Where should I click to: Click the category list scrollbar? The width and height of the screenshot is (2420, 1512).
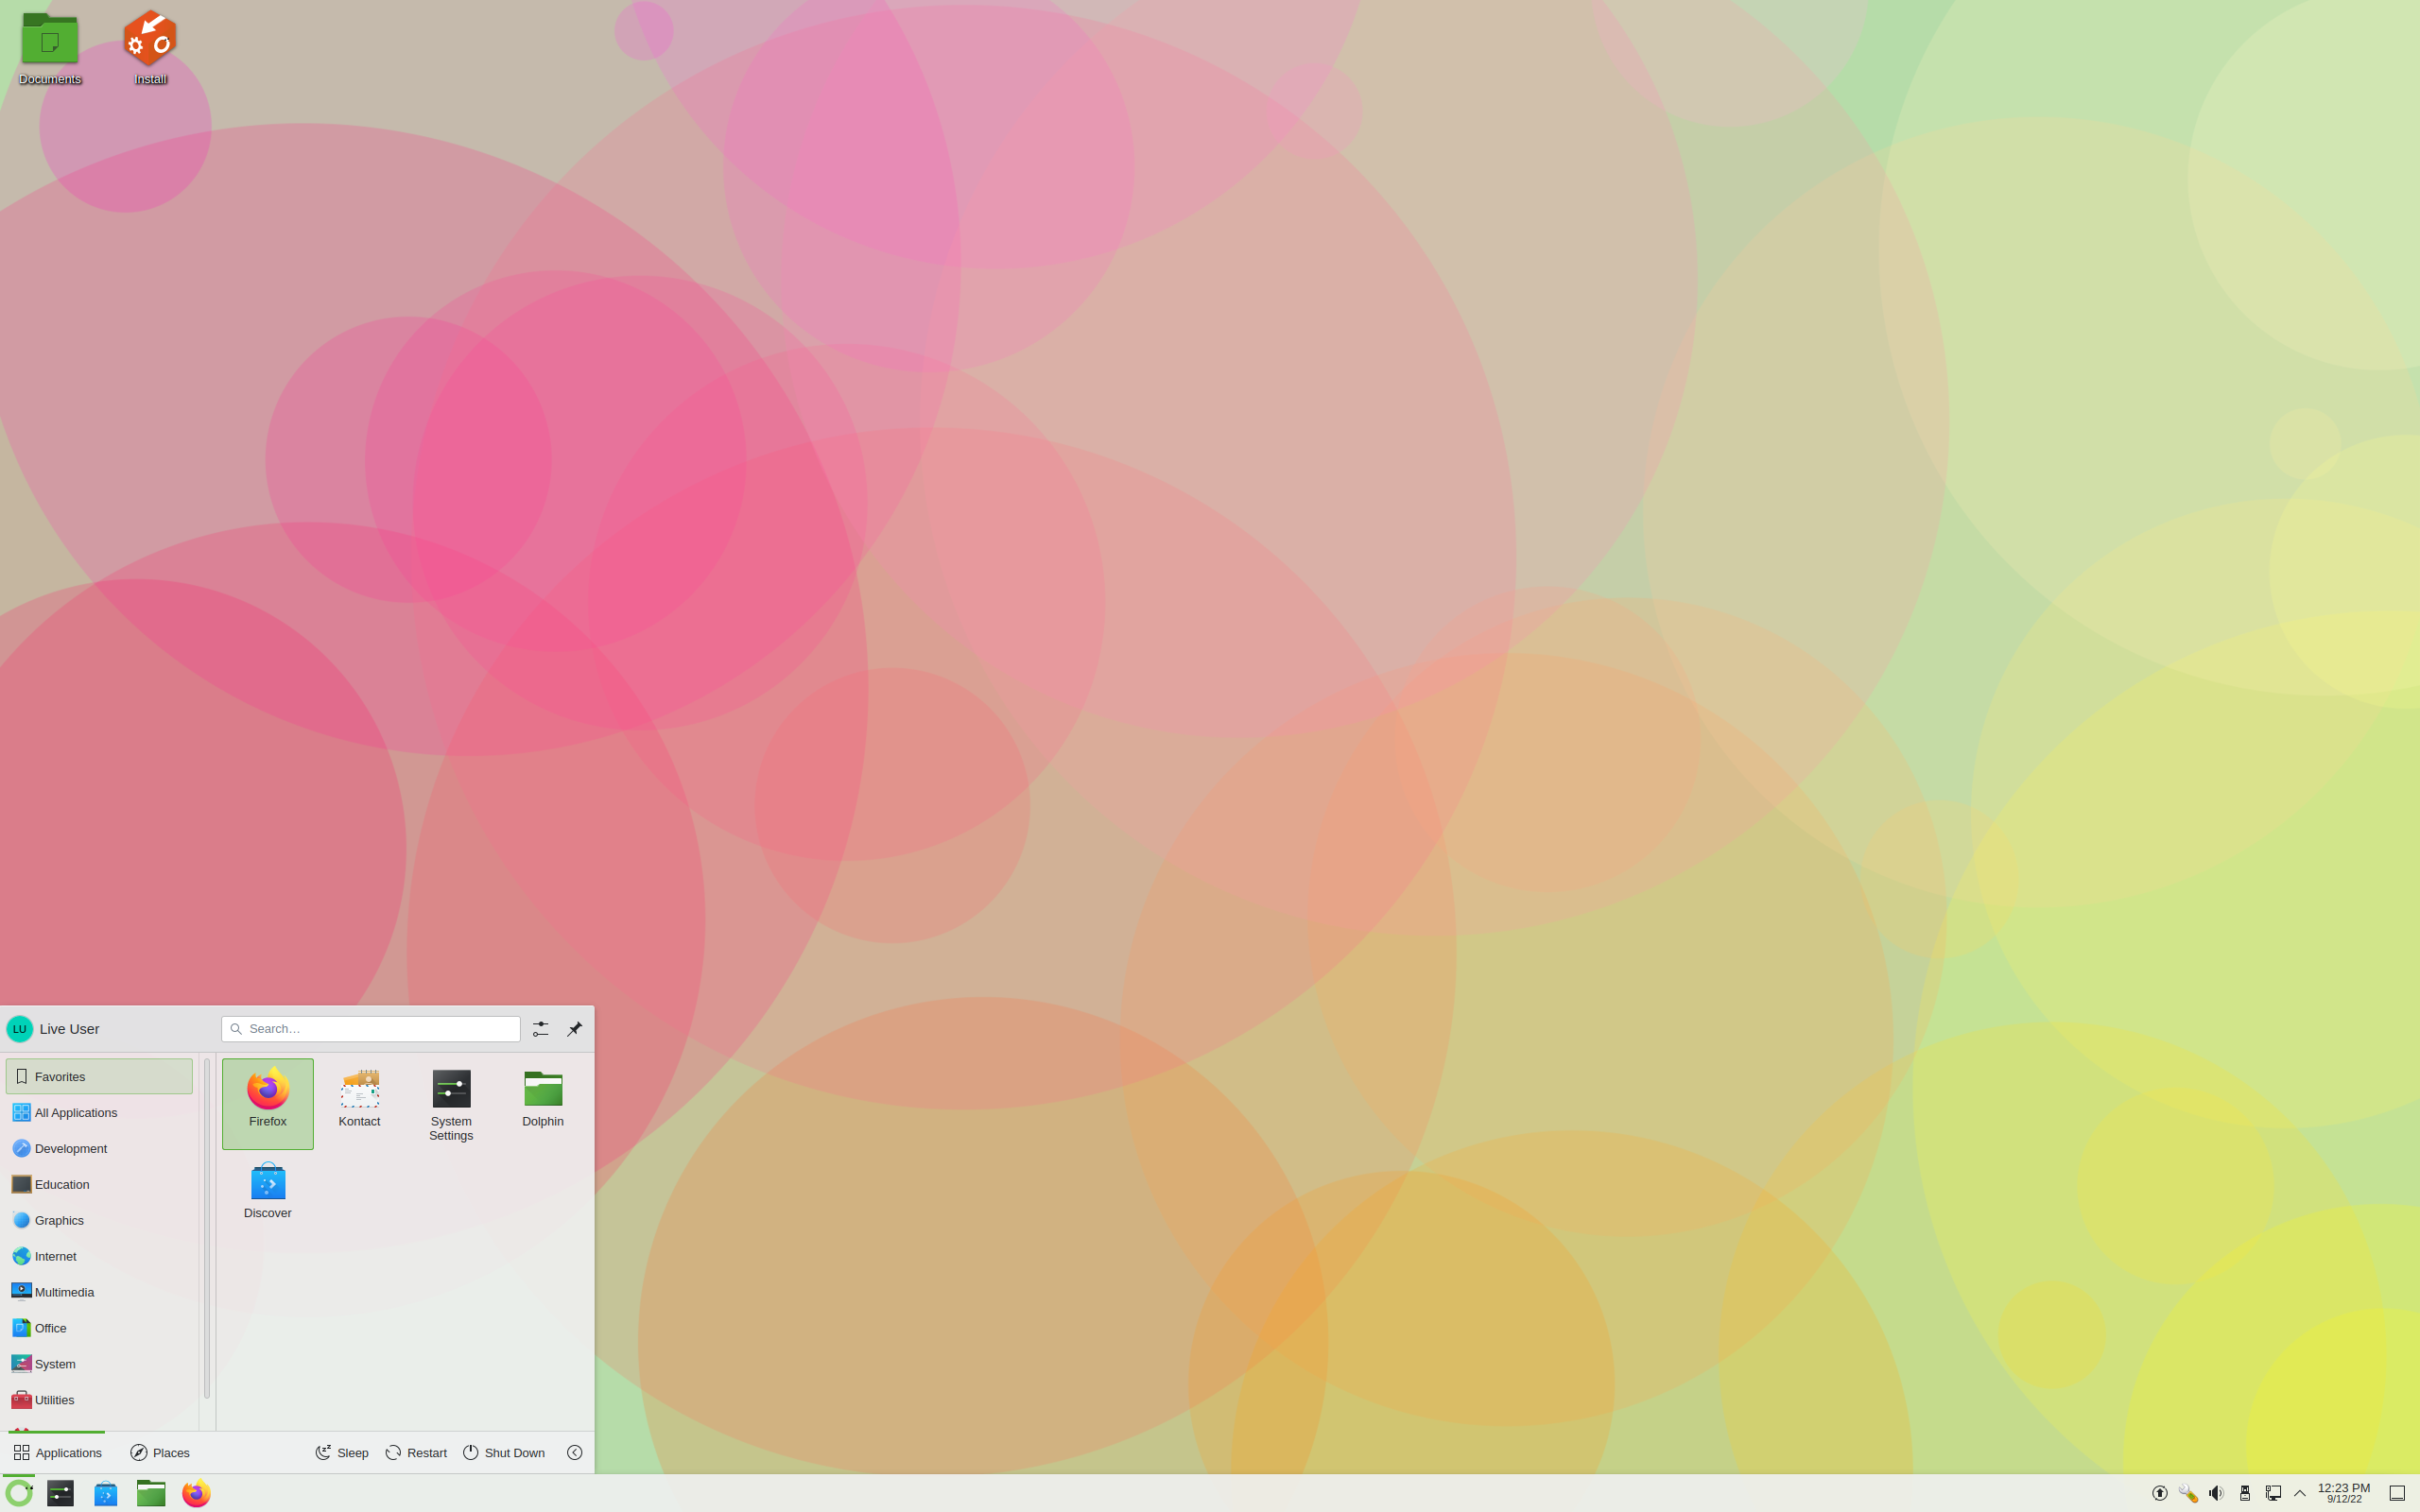coord(207,1228)
